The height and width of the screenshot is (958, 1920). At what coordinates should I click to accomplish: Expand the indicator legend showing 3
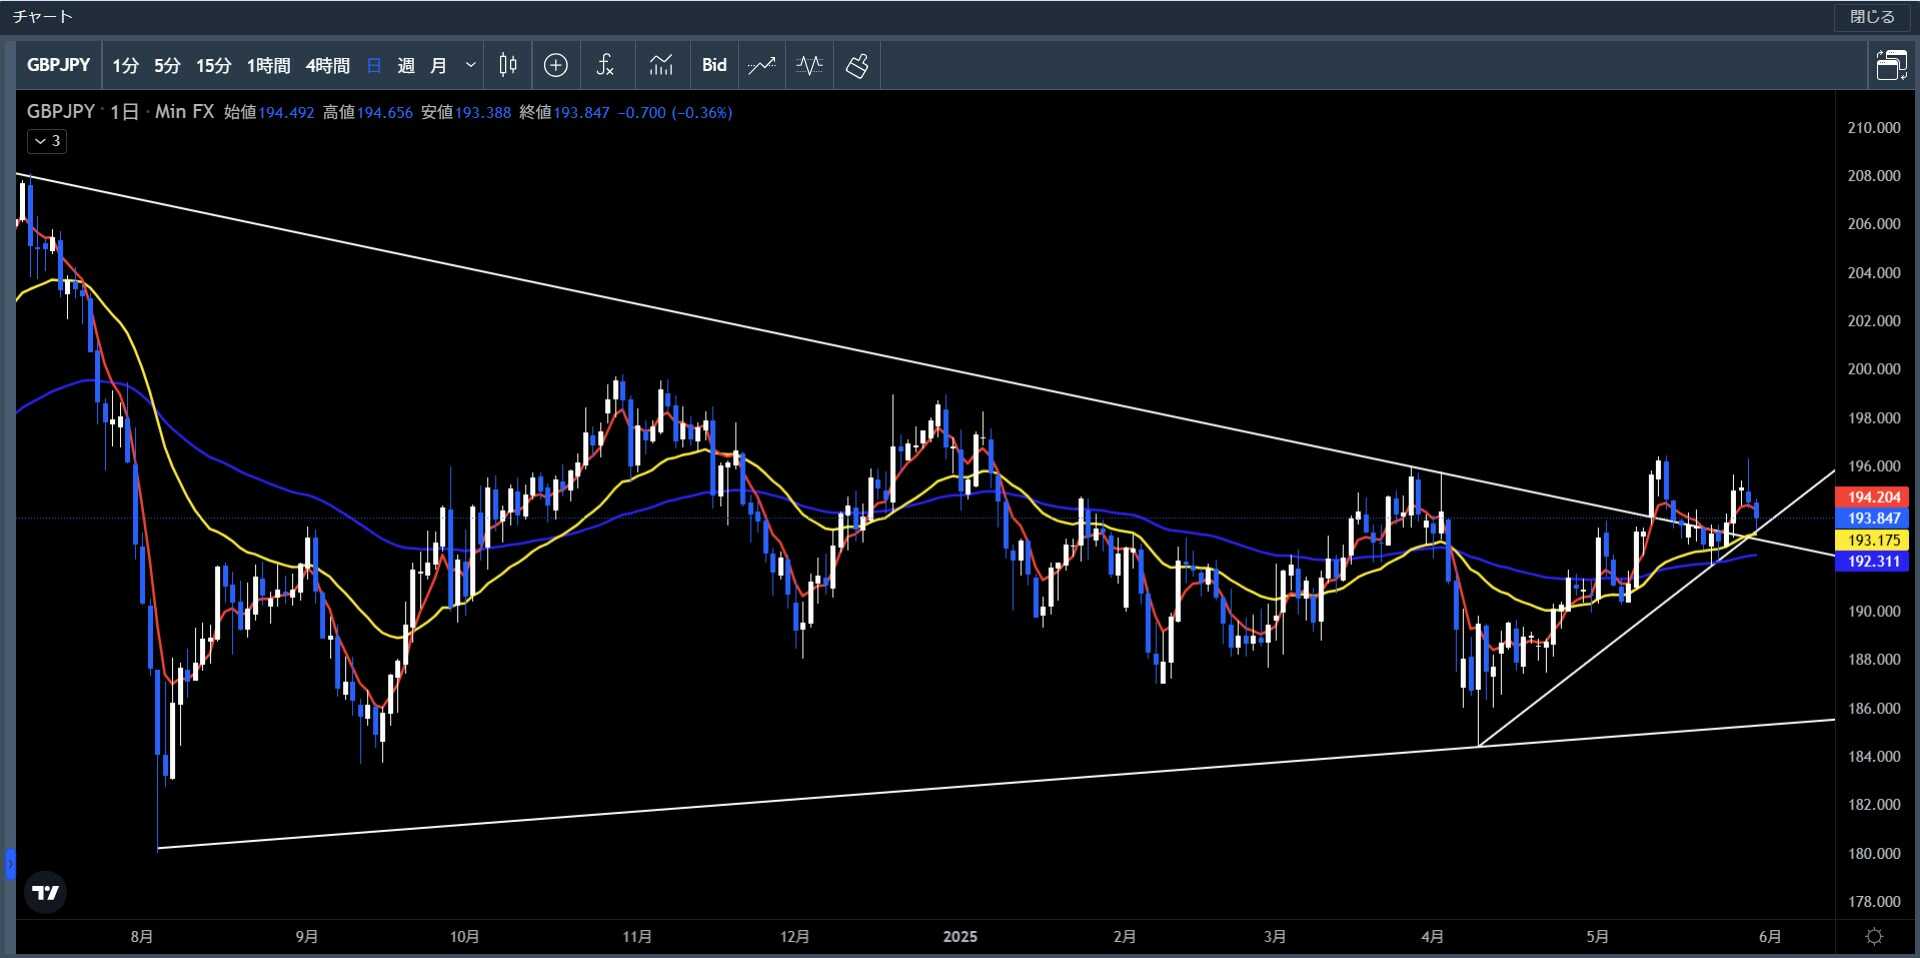pyautogui.click(x=47, y=141)
